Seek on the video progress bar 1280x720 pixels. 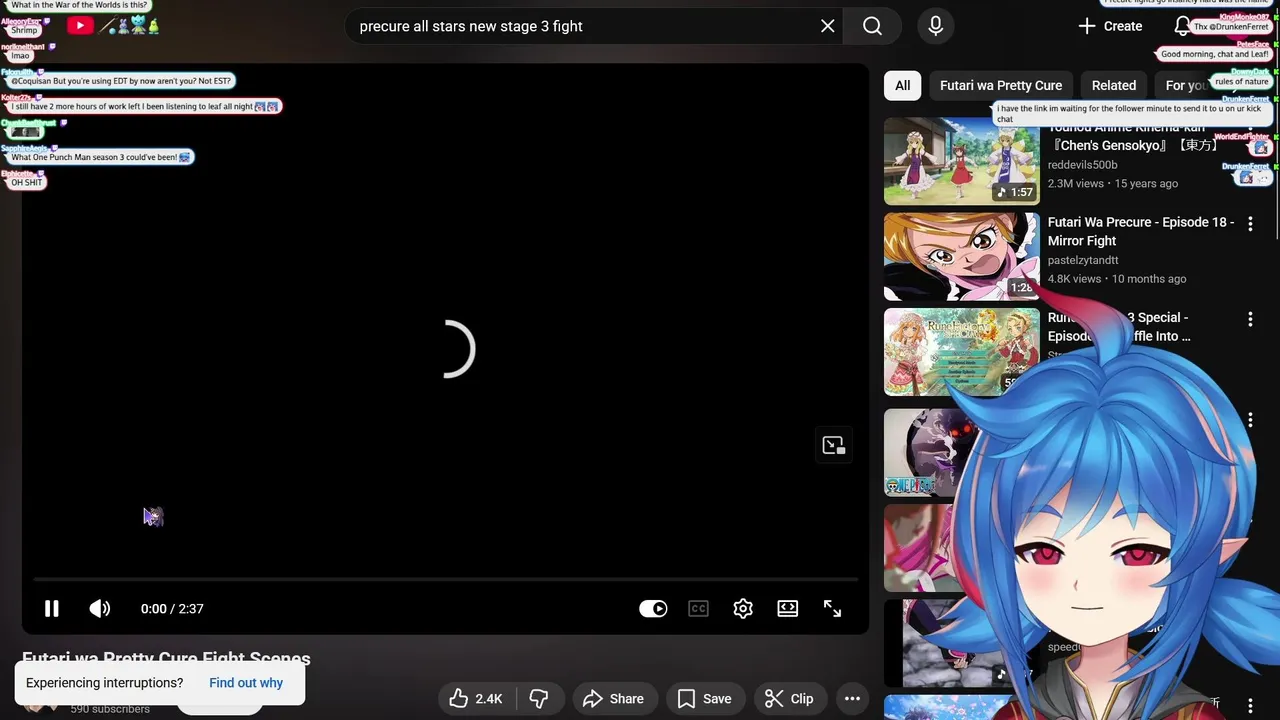pyautogui.click(x=445, y=579)
